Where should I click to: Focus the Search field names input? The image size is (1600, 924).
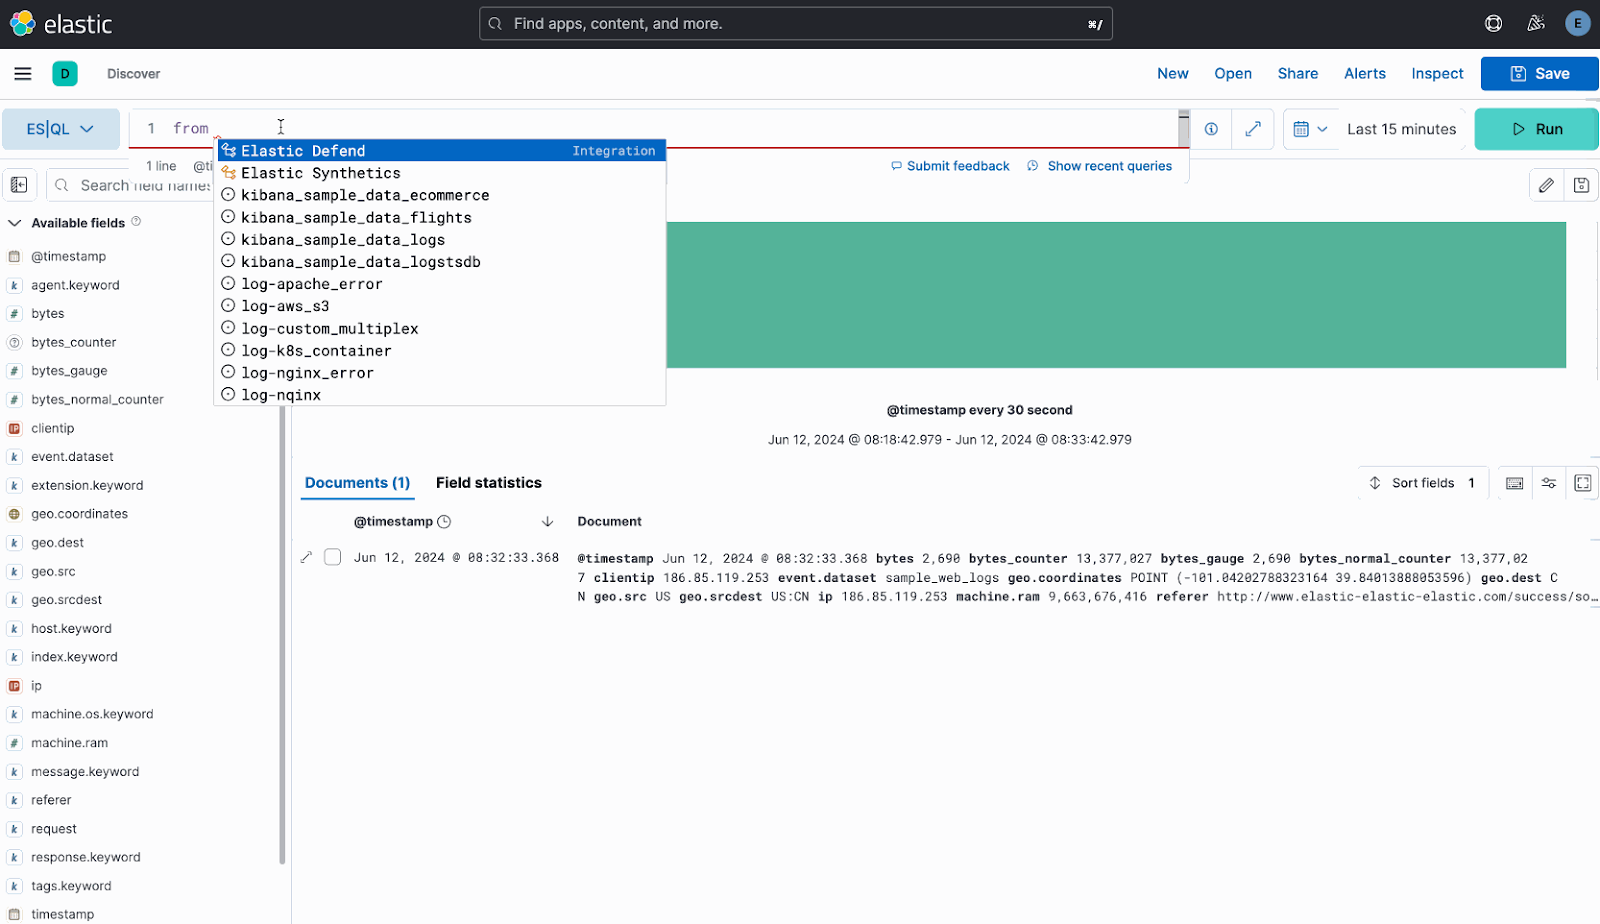point(140,185)
